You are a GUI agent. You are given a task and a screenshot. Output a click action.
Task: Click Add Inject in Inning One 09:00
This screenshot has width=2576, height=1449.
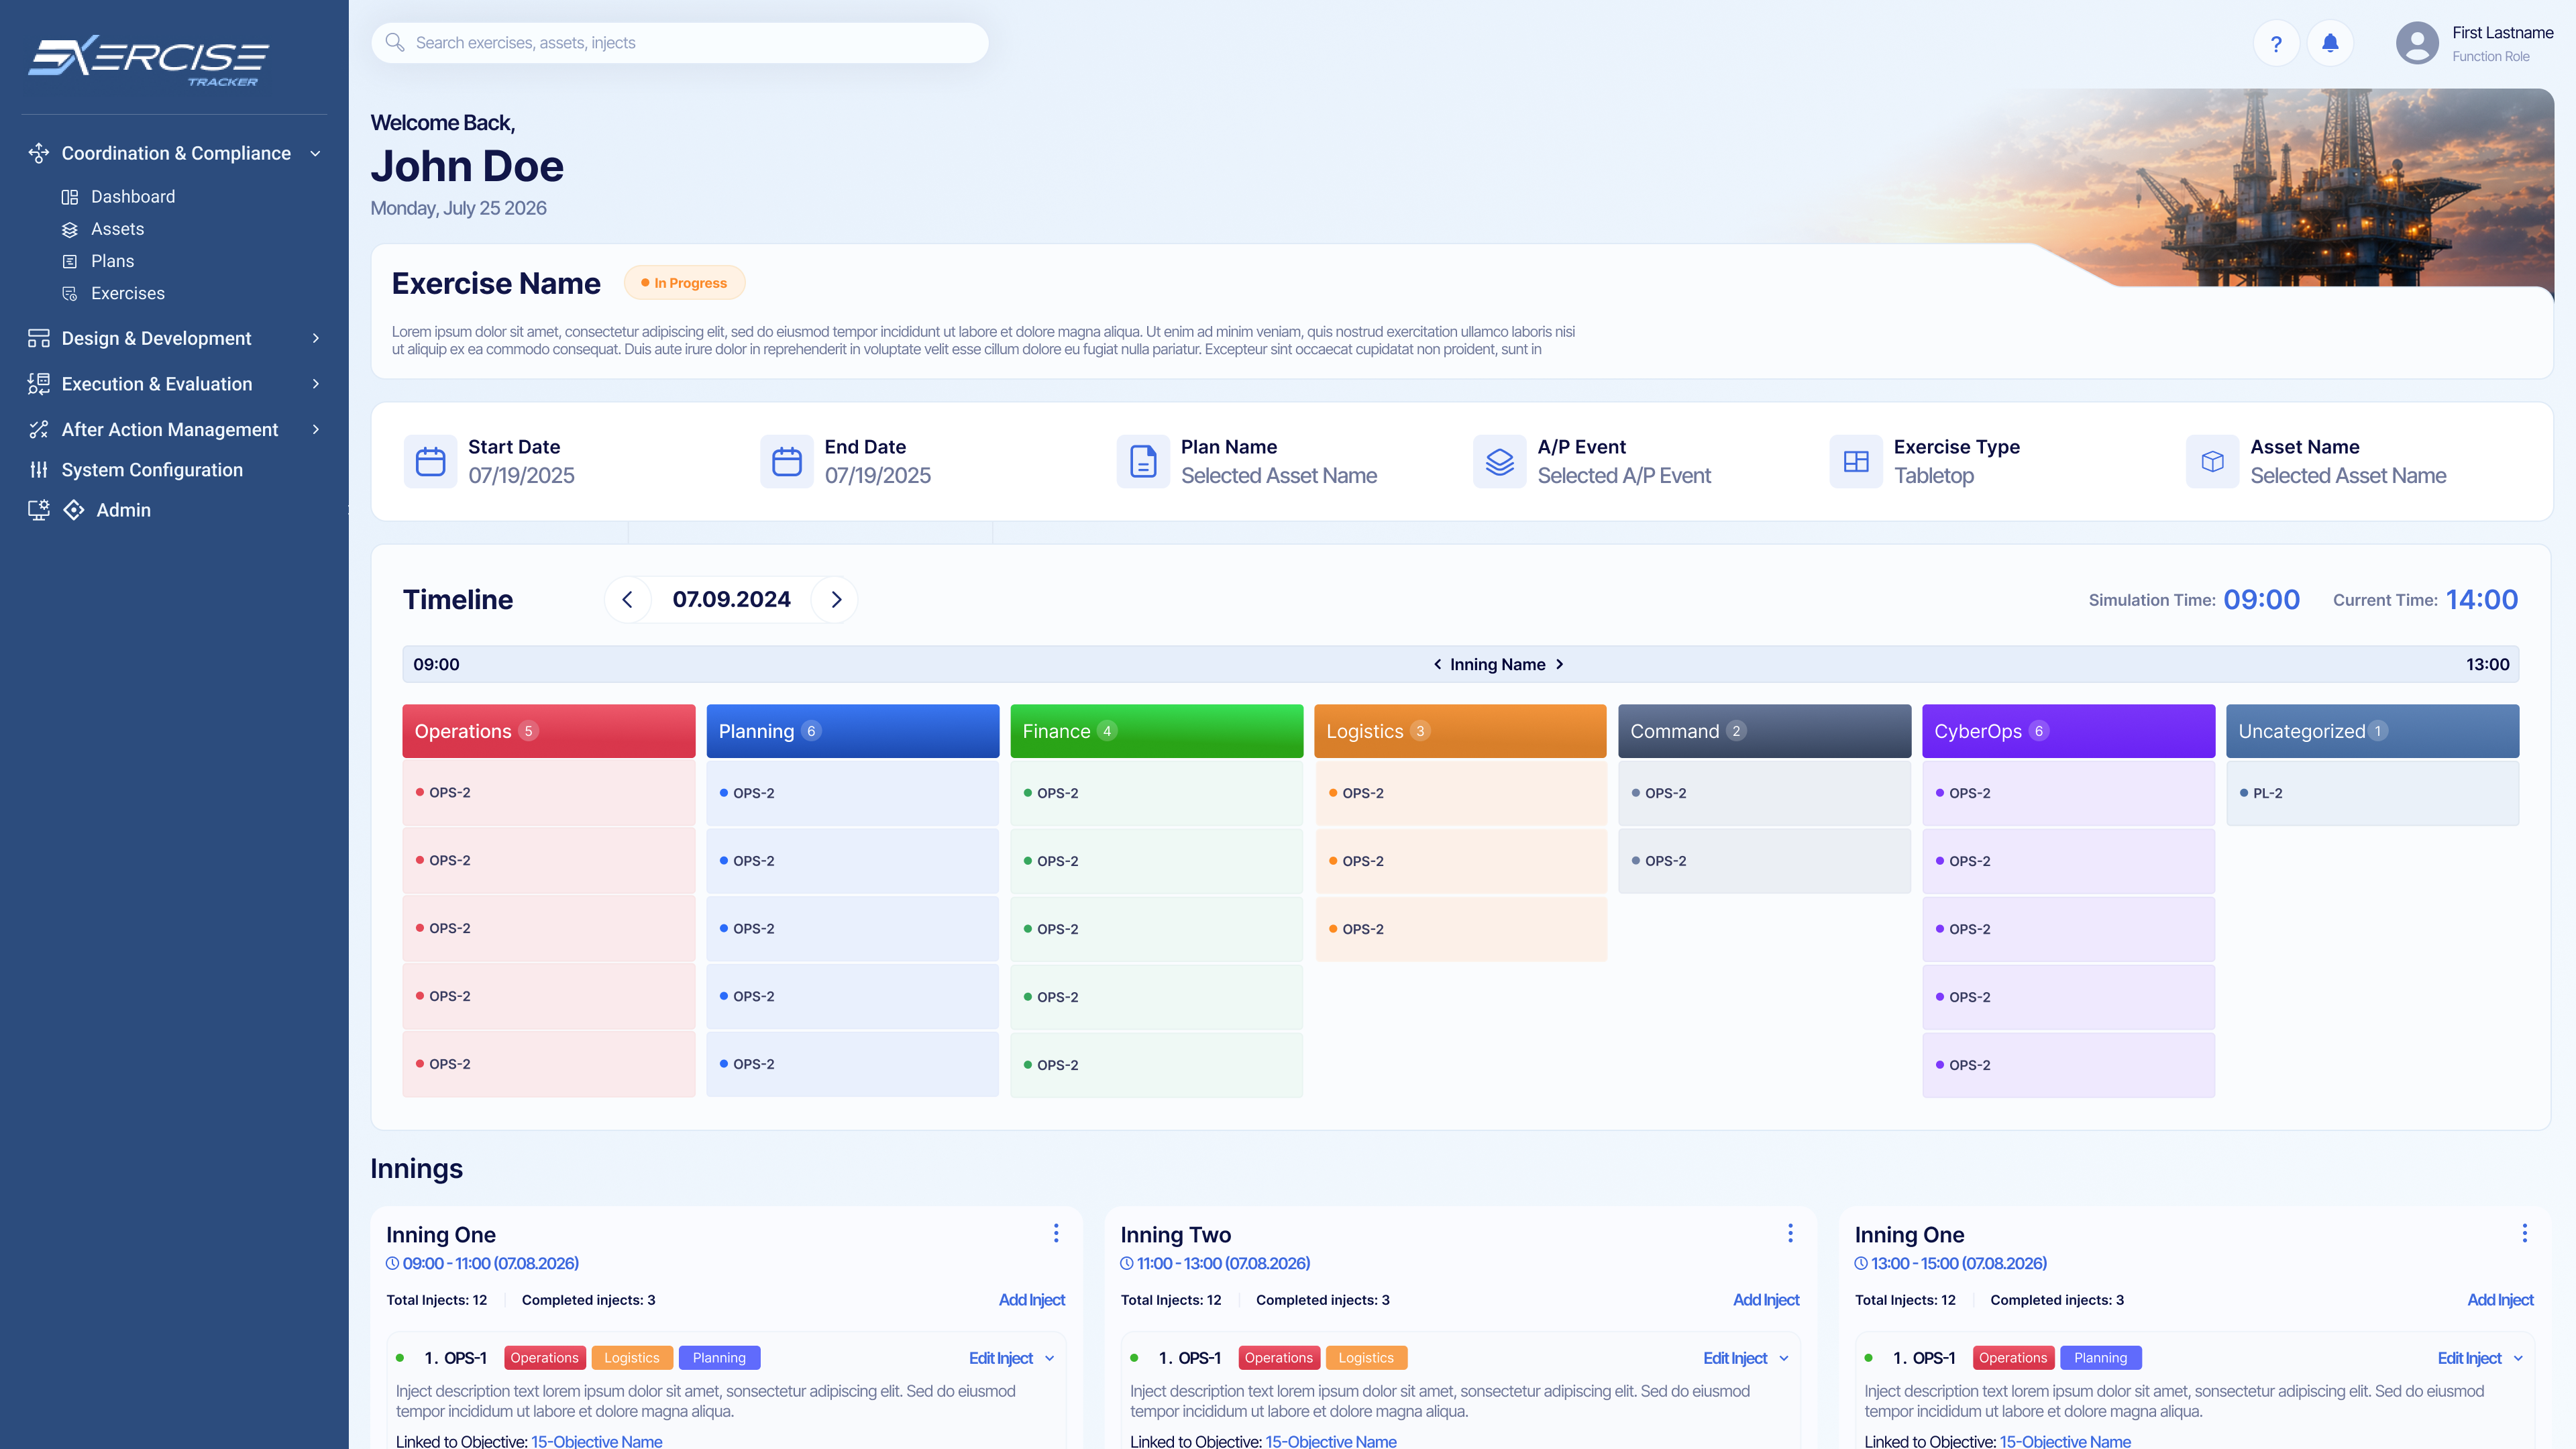(1031, 1300)
